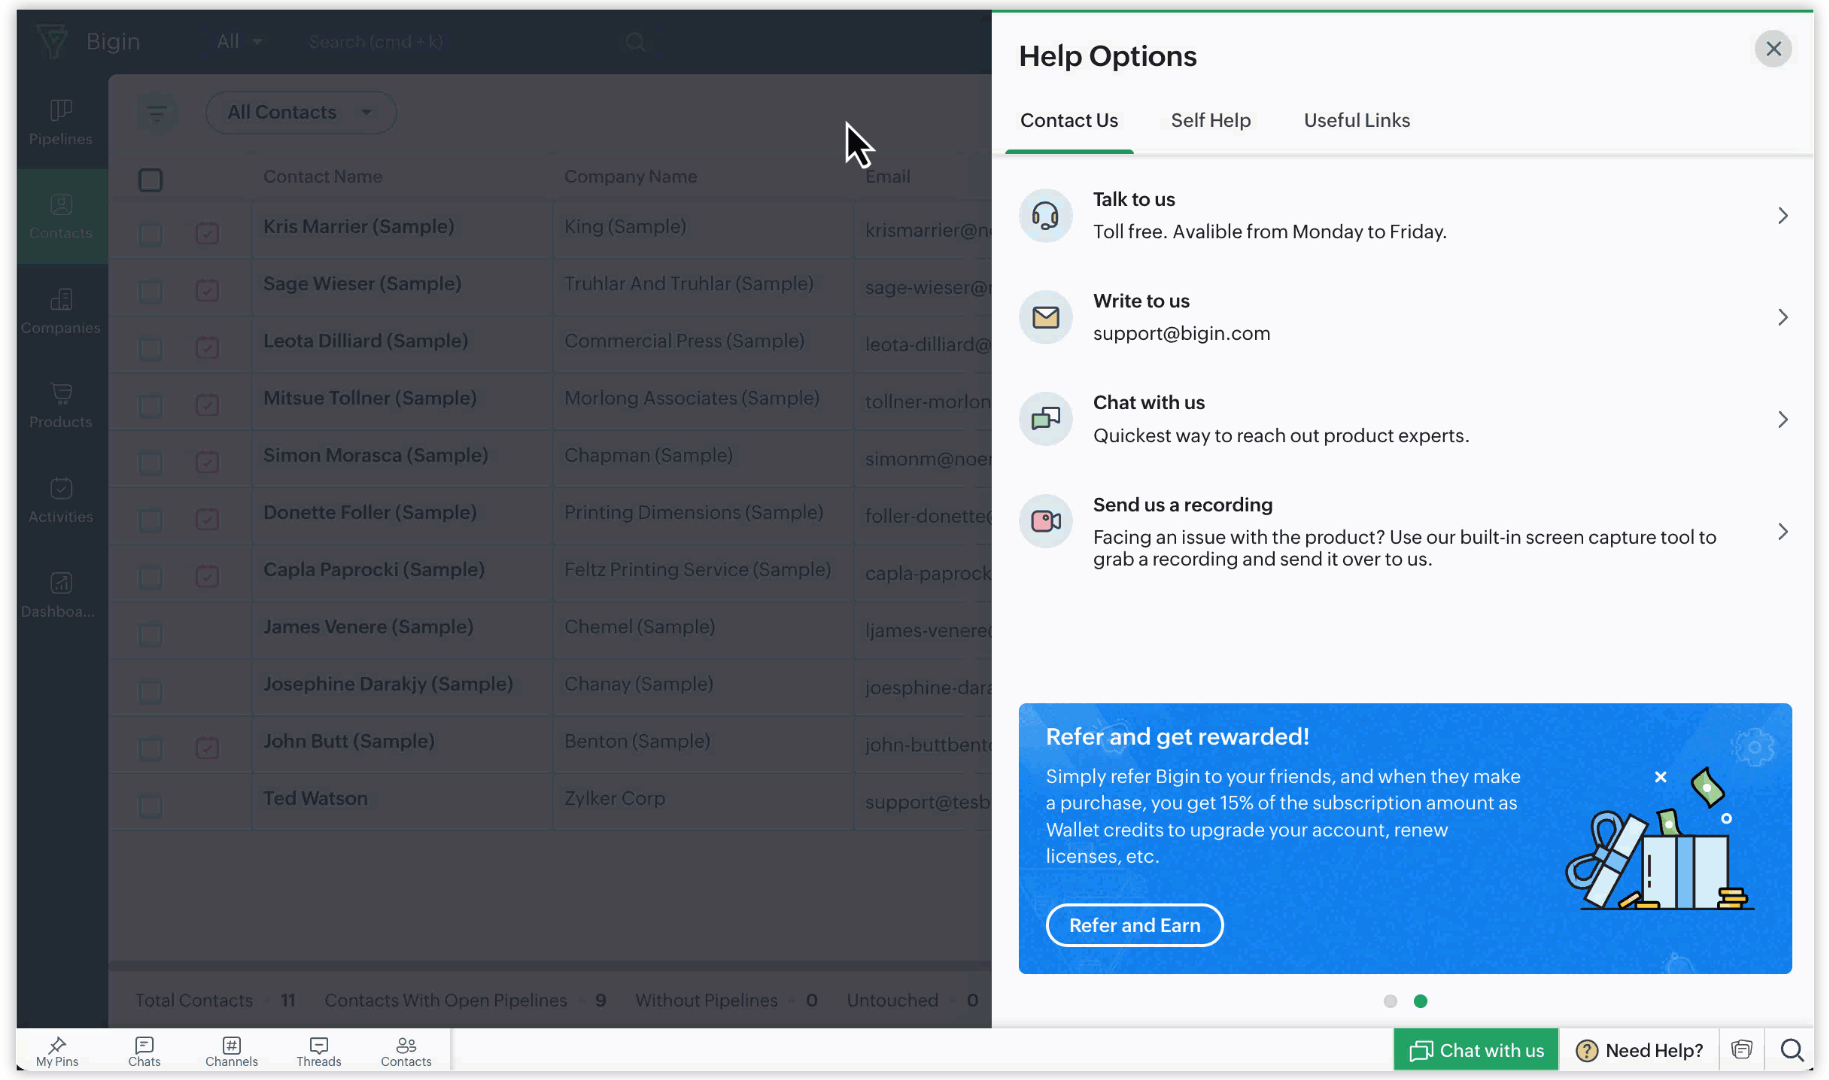Select checkbox for Sage Wieser (Sample)
1829x1080 pixels.
(150, 291)
